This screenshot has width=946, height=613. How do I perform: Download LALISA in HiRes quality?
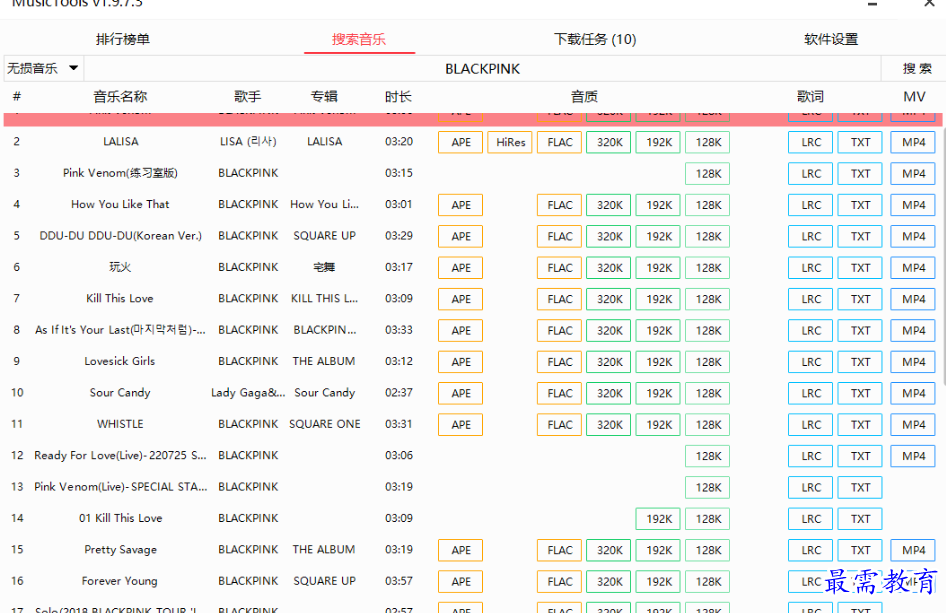point(510,142)
